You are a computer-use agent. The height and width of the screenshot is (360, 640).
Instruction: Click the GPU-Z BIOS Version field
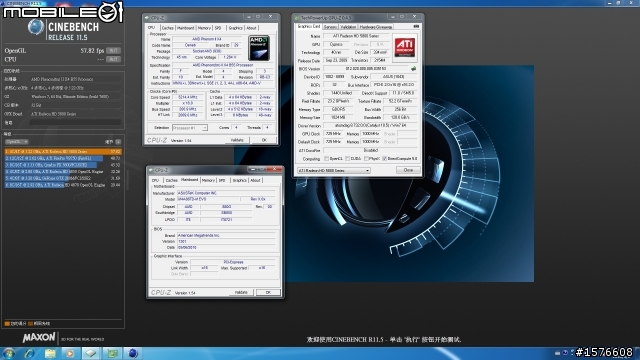click(x=366, y=69)
